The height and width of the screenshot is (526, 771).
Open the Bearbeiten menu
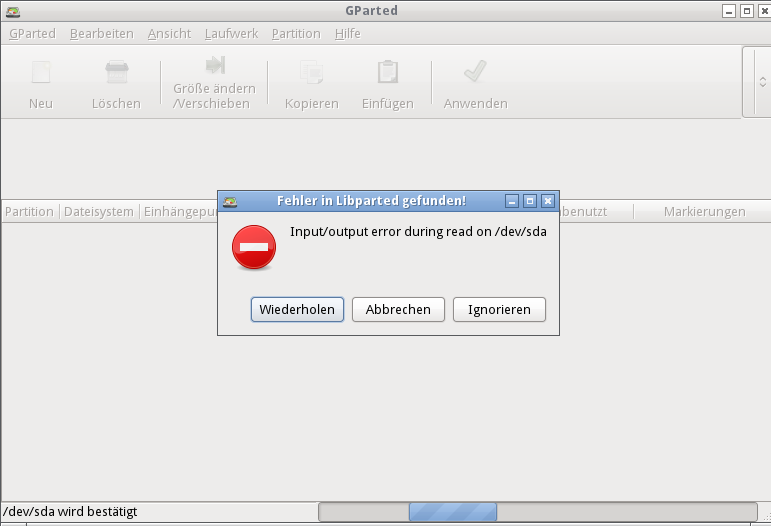pos(102,33)
